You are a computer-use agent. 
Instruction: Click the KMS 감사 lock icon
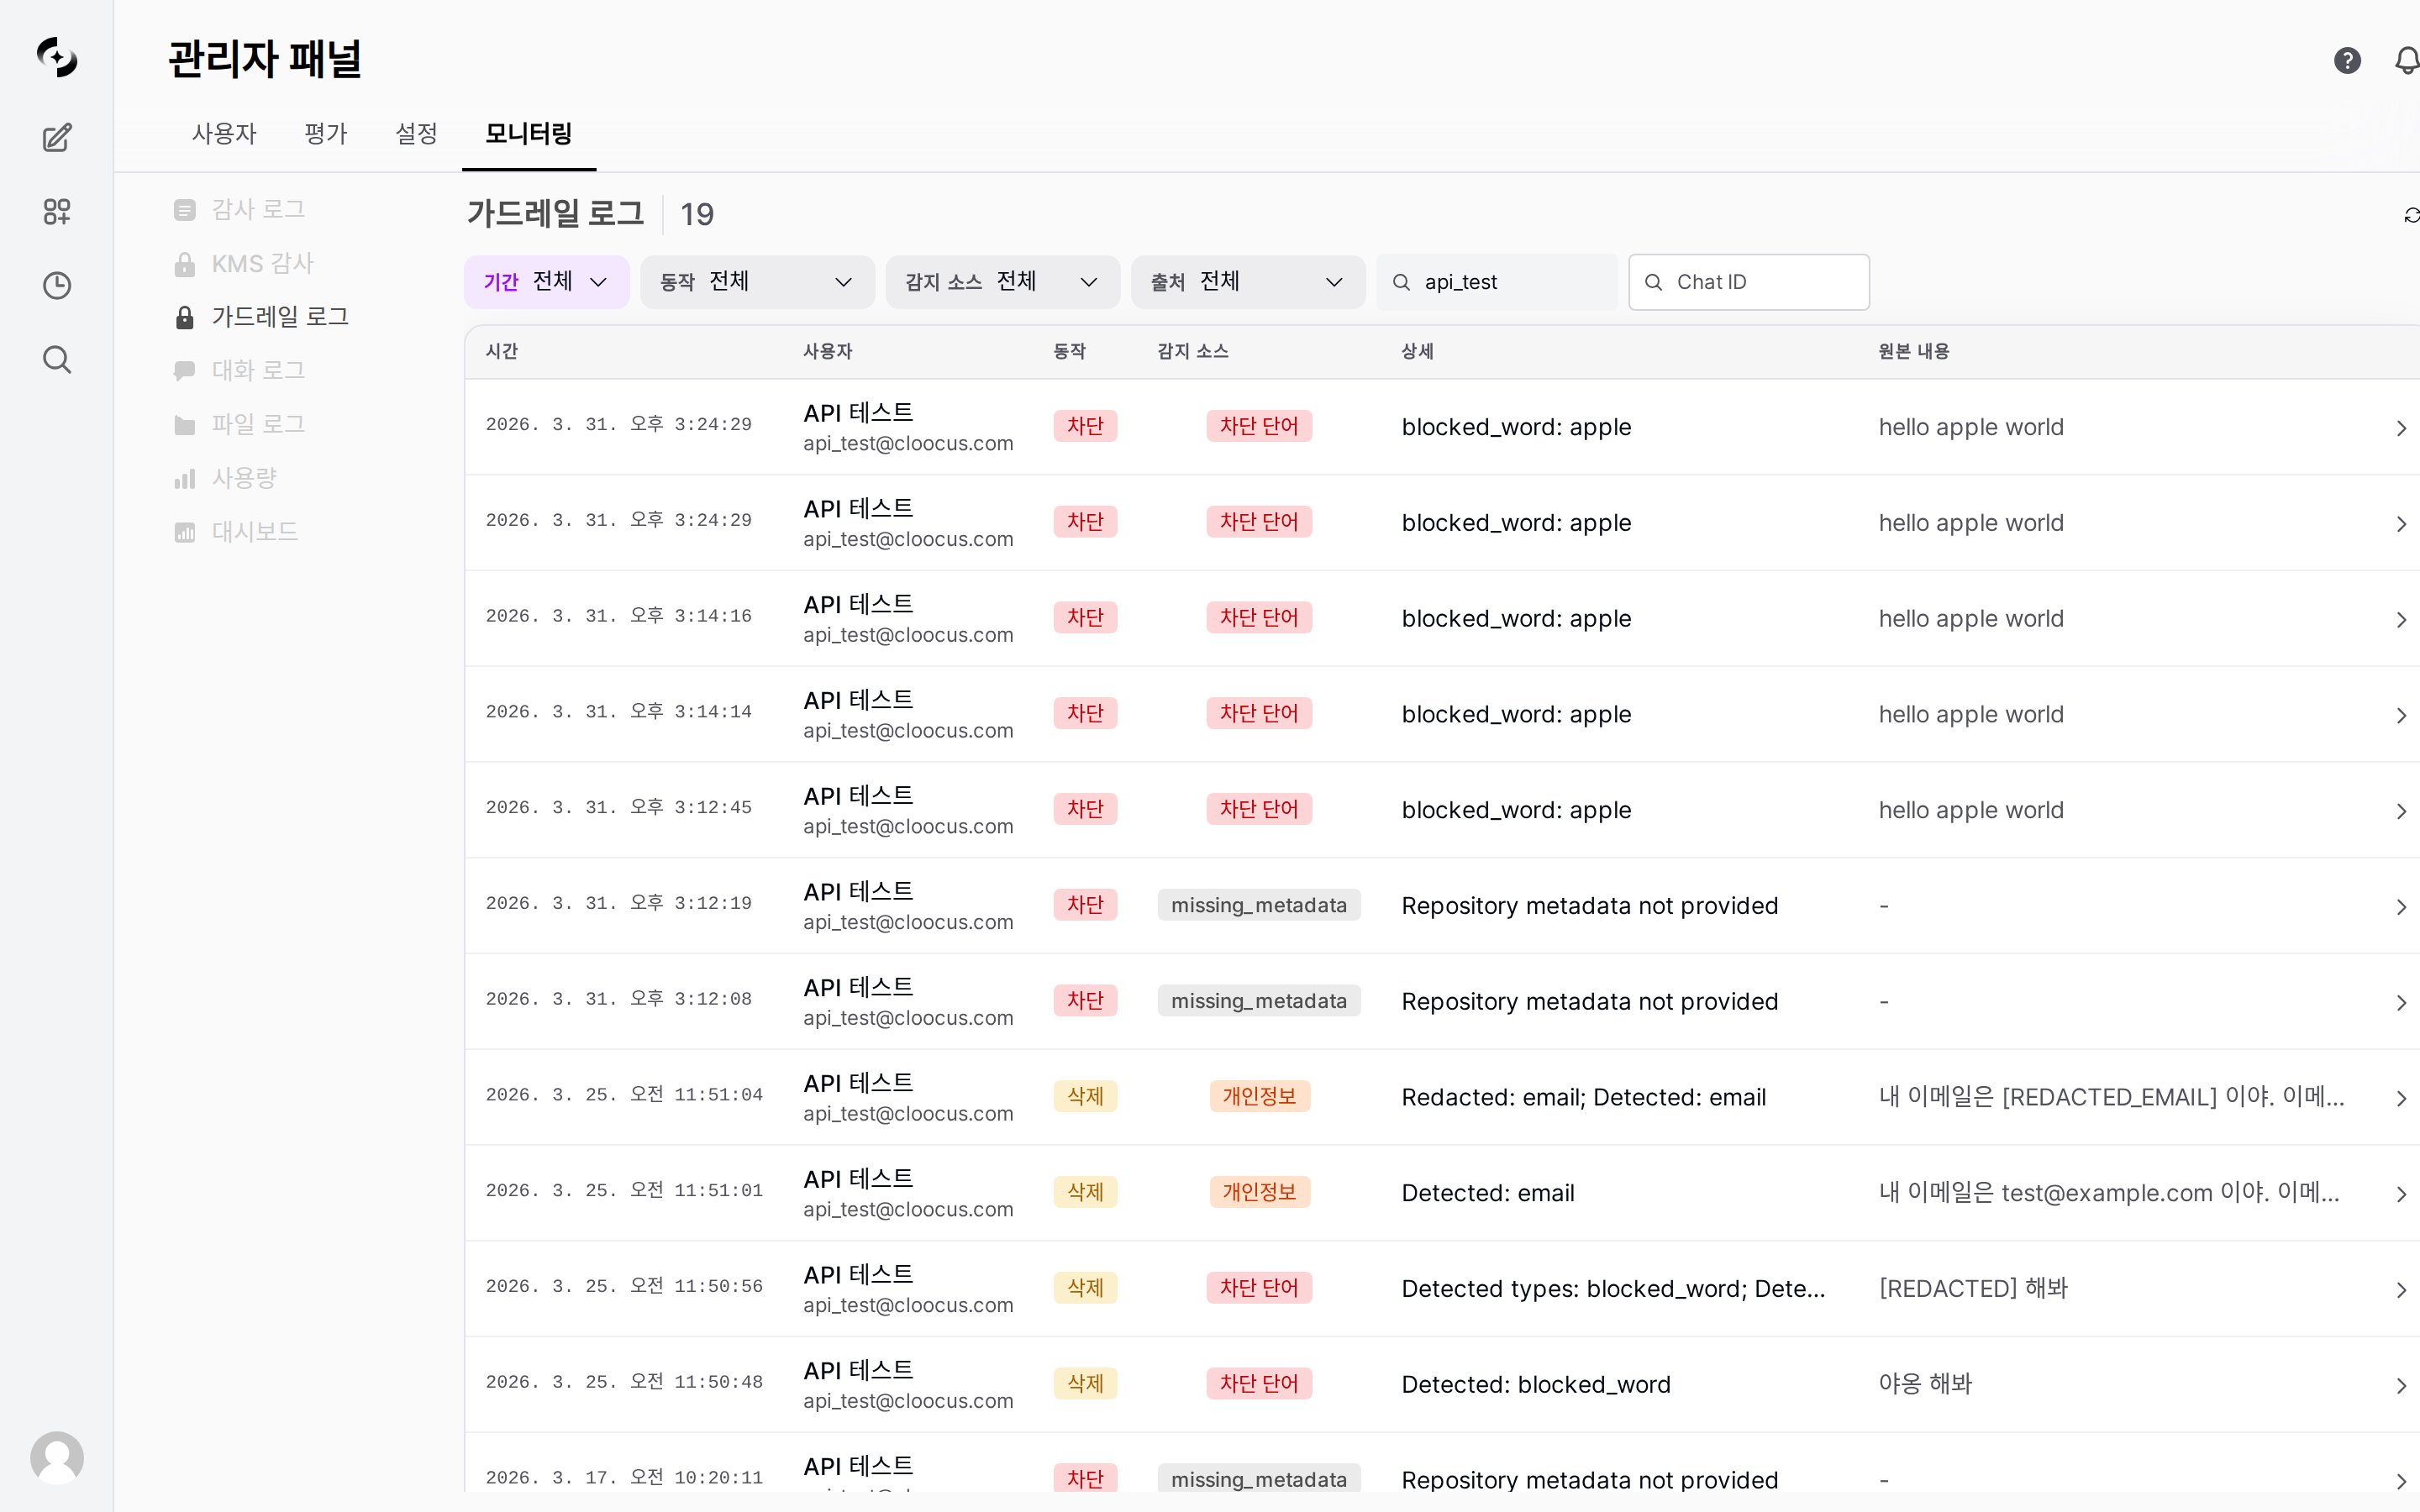pos(184,264)
